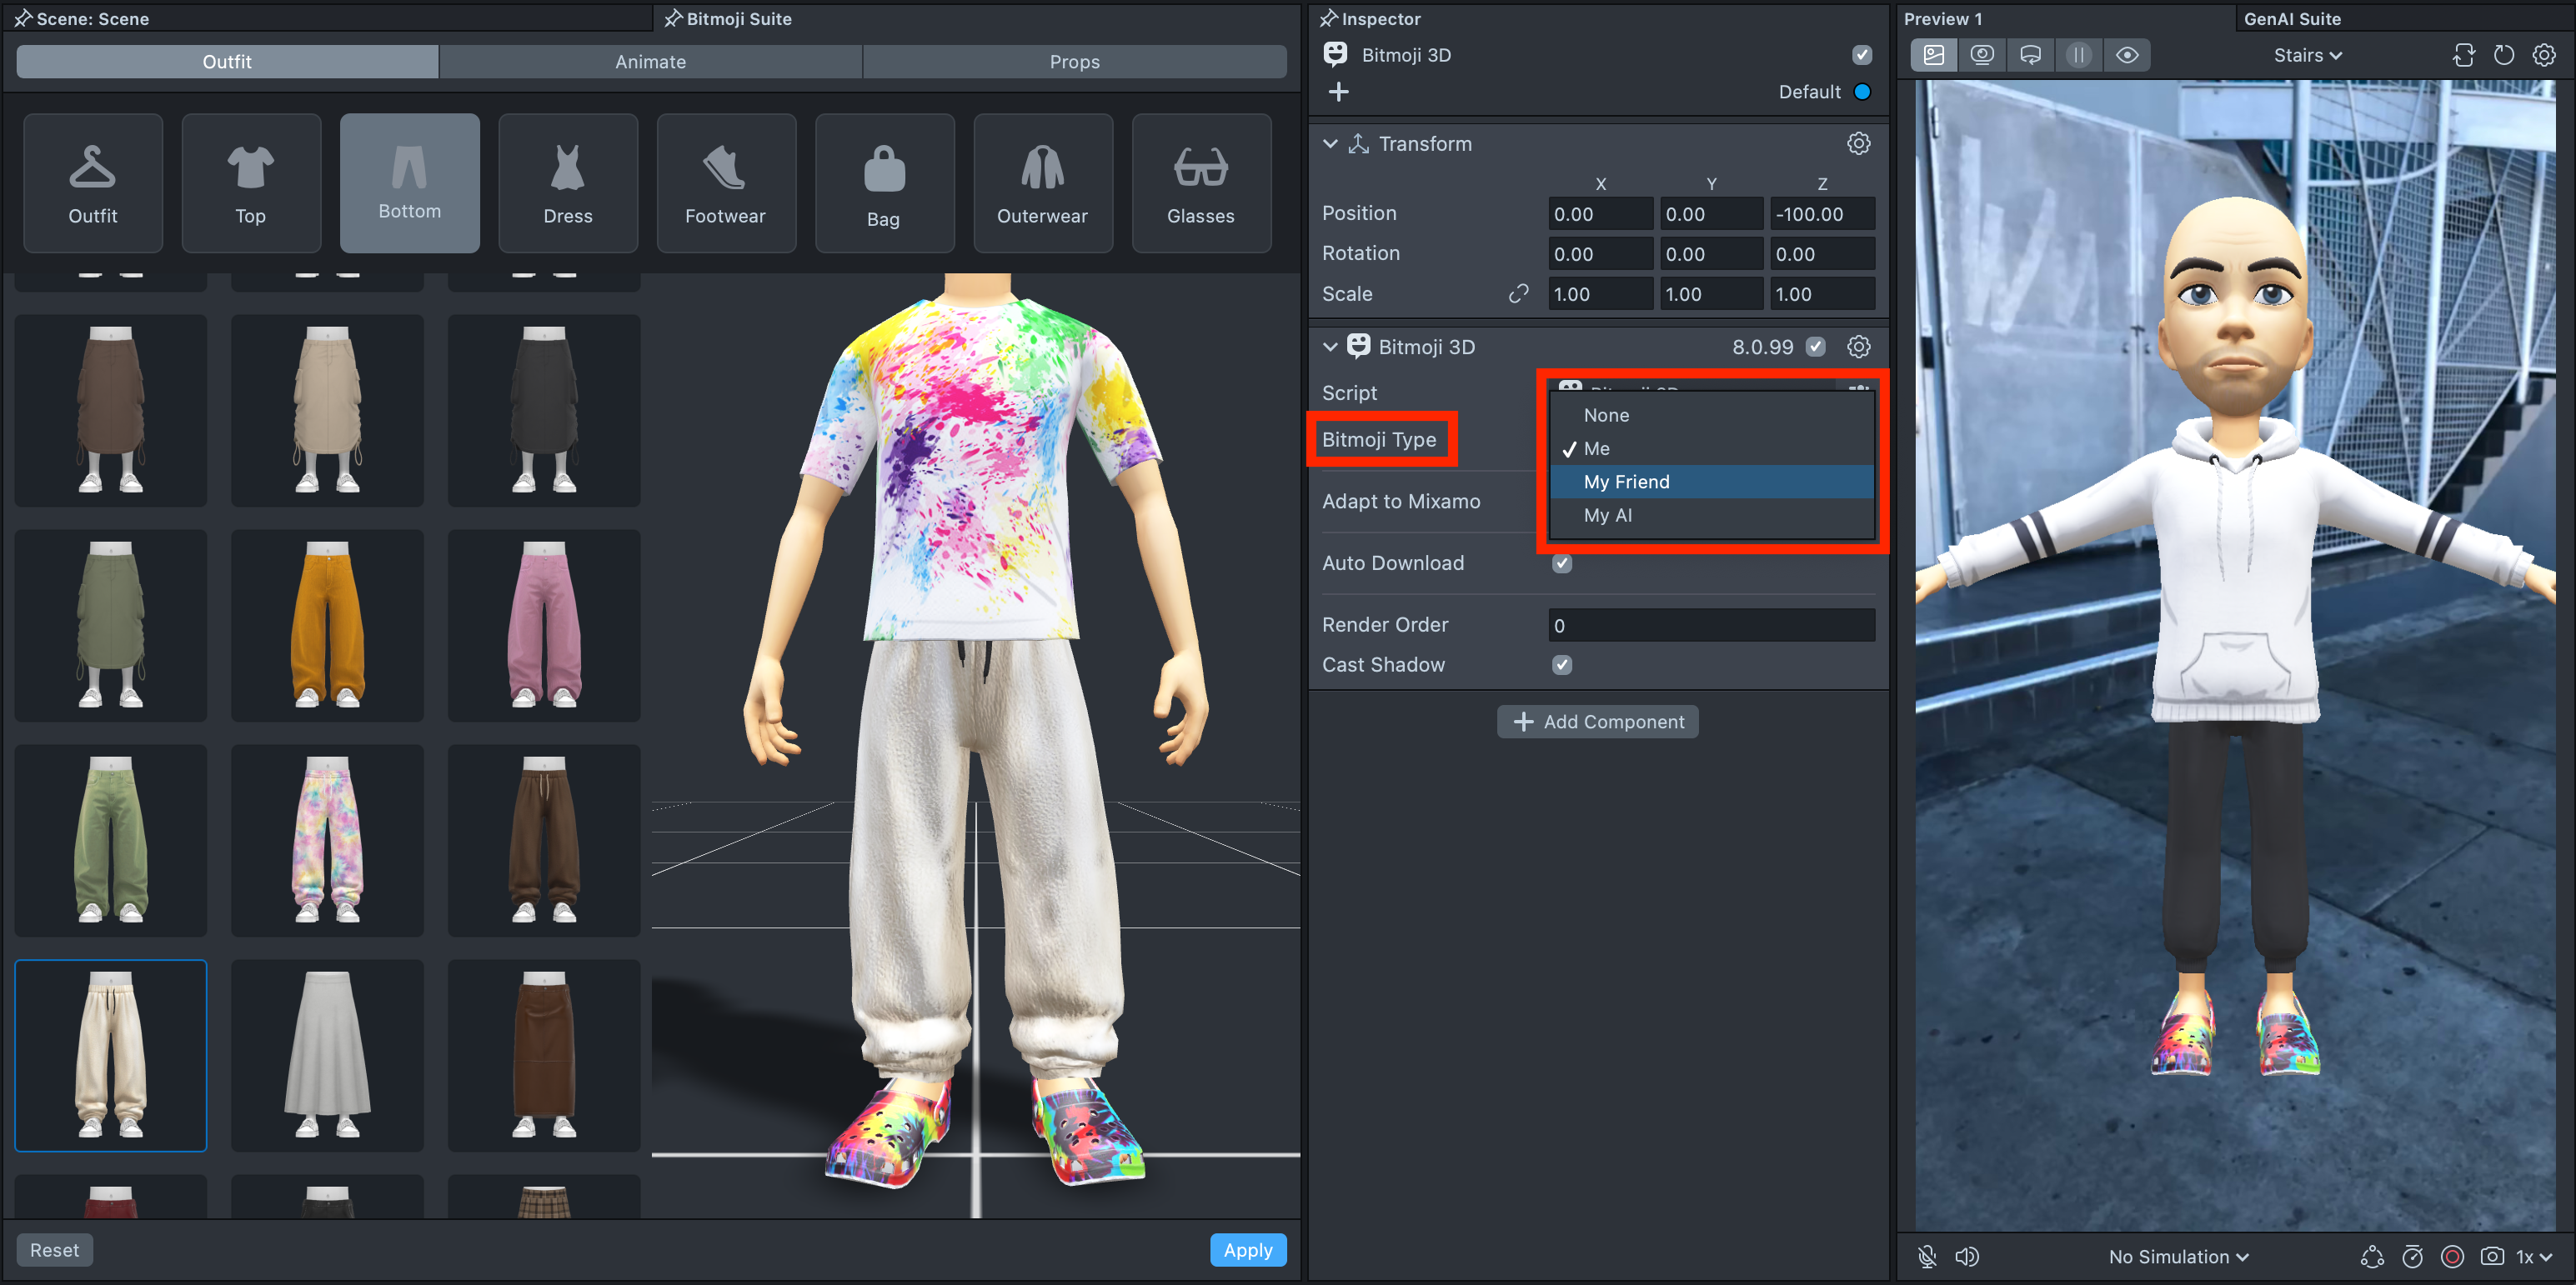The width and height of the screenshot is (2576, 1285).
Task: Pause the preview playback
Action: click(2078, 55)
